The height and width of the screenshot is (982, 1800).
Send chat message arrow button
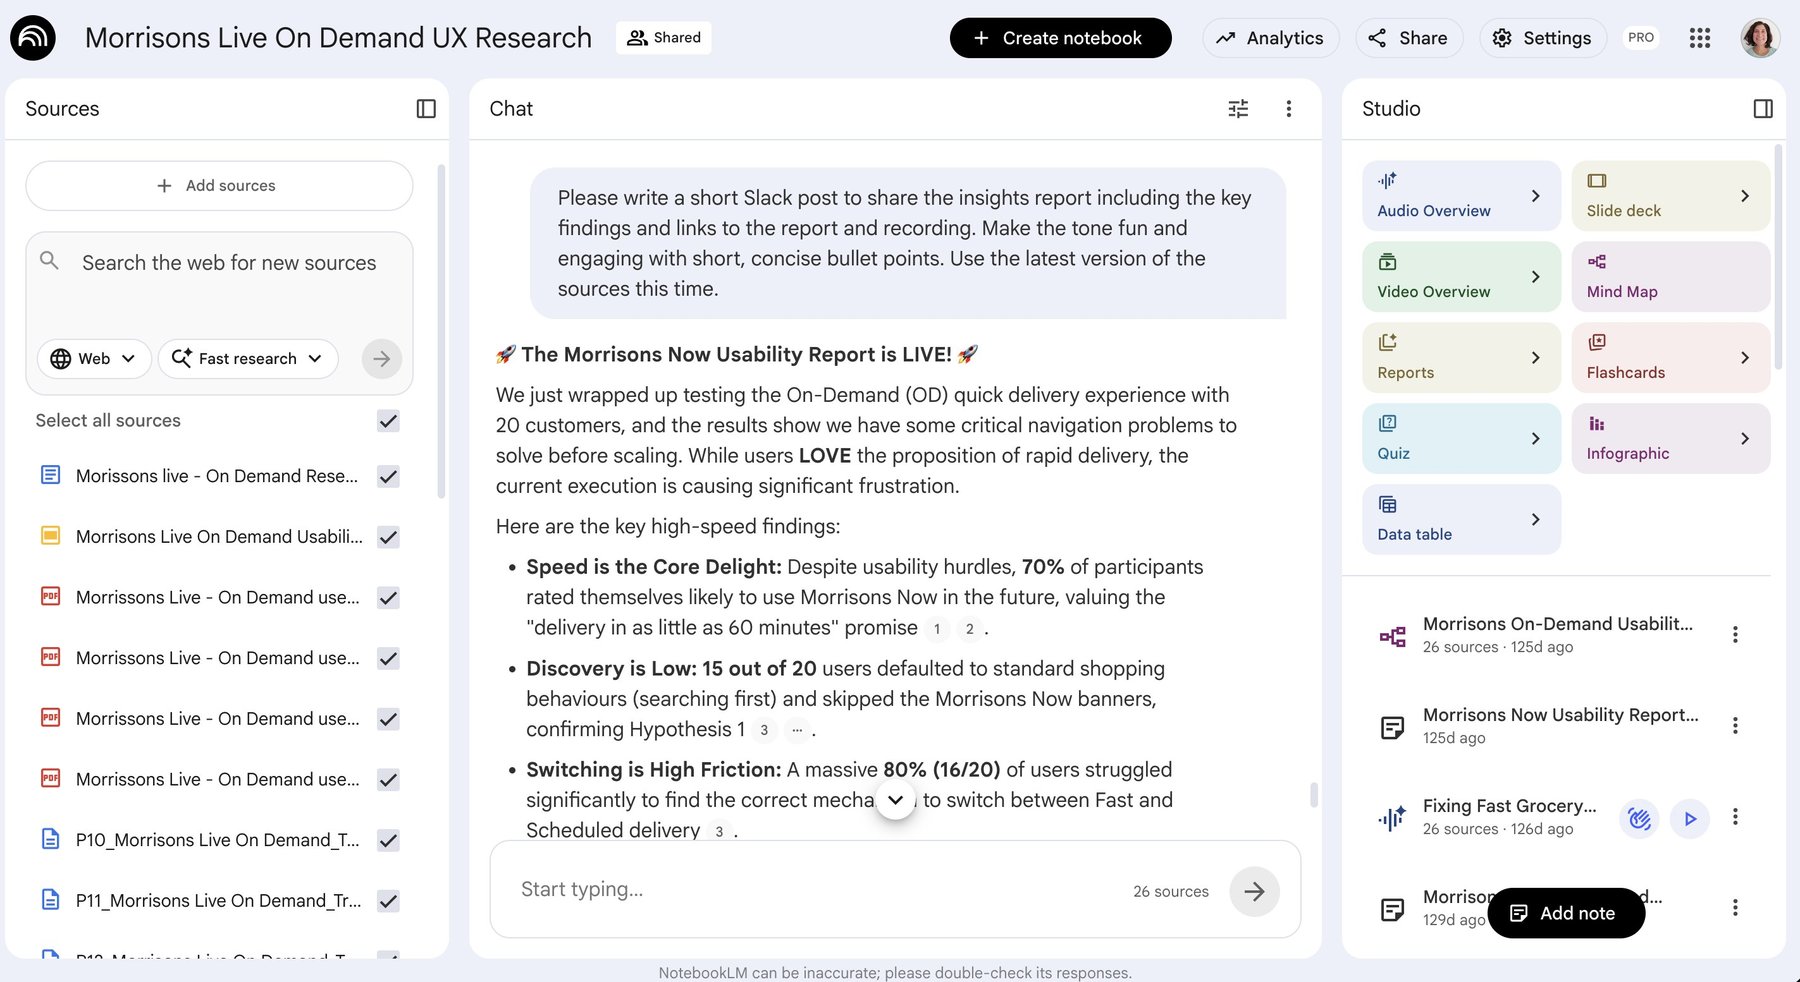pos(1254,891)
